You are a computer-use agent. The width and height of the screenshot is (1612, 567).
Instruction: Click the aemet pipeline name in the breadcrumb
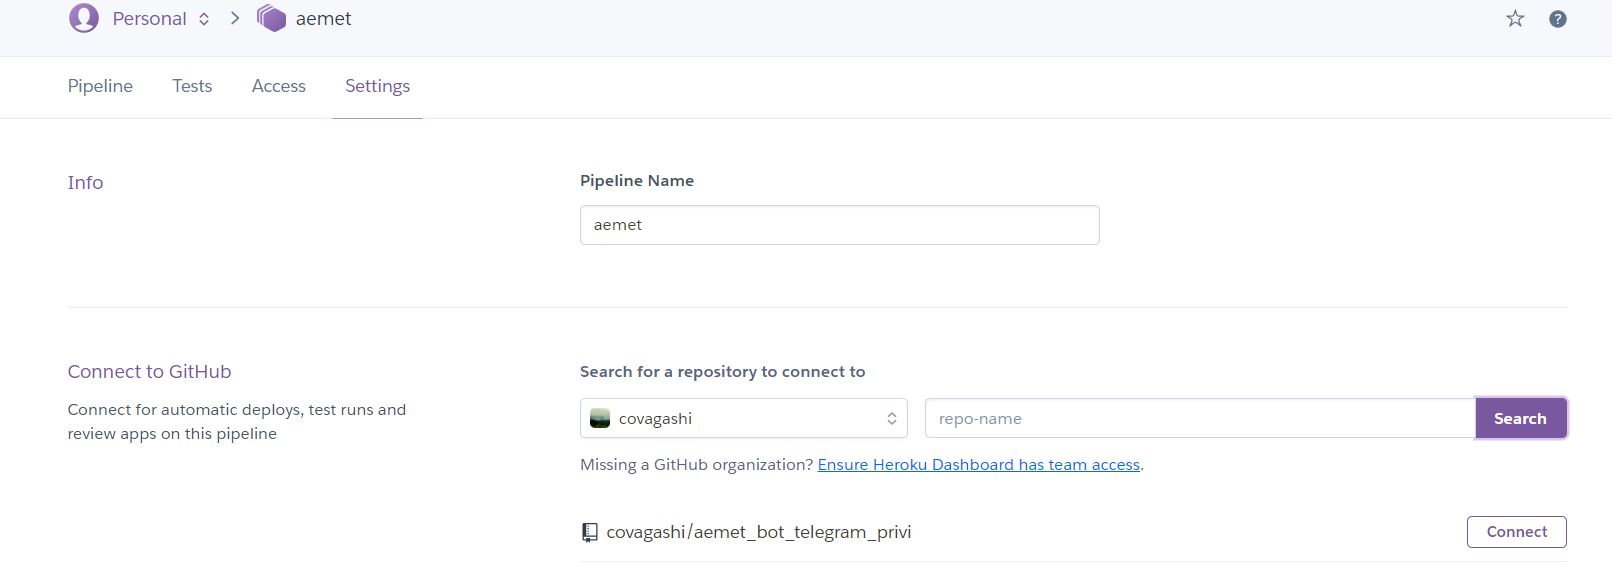tap(323, 19)
